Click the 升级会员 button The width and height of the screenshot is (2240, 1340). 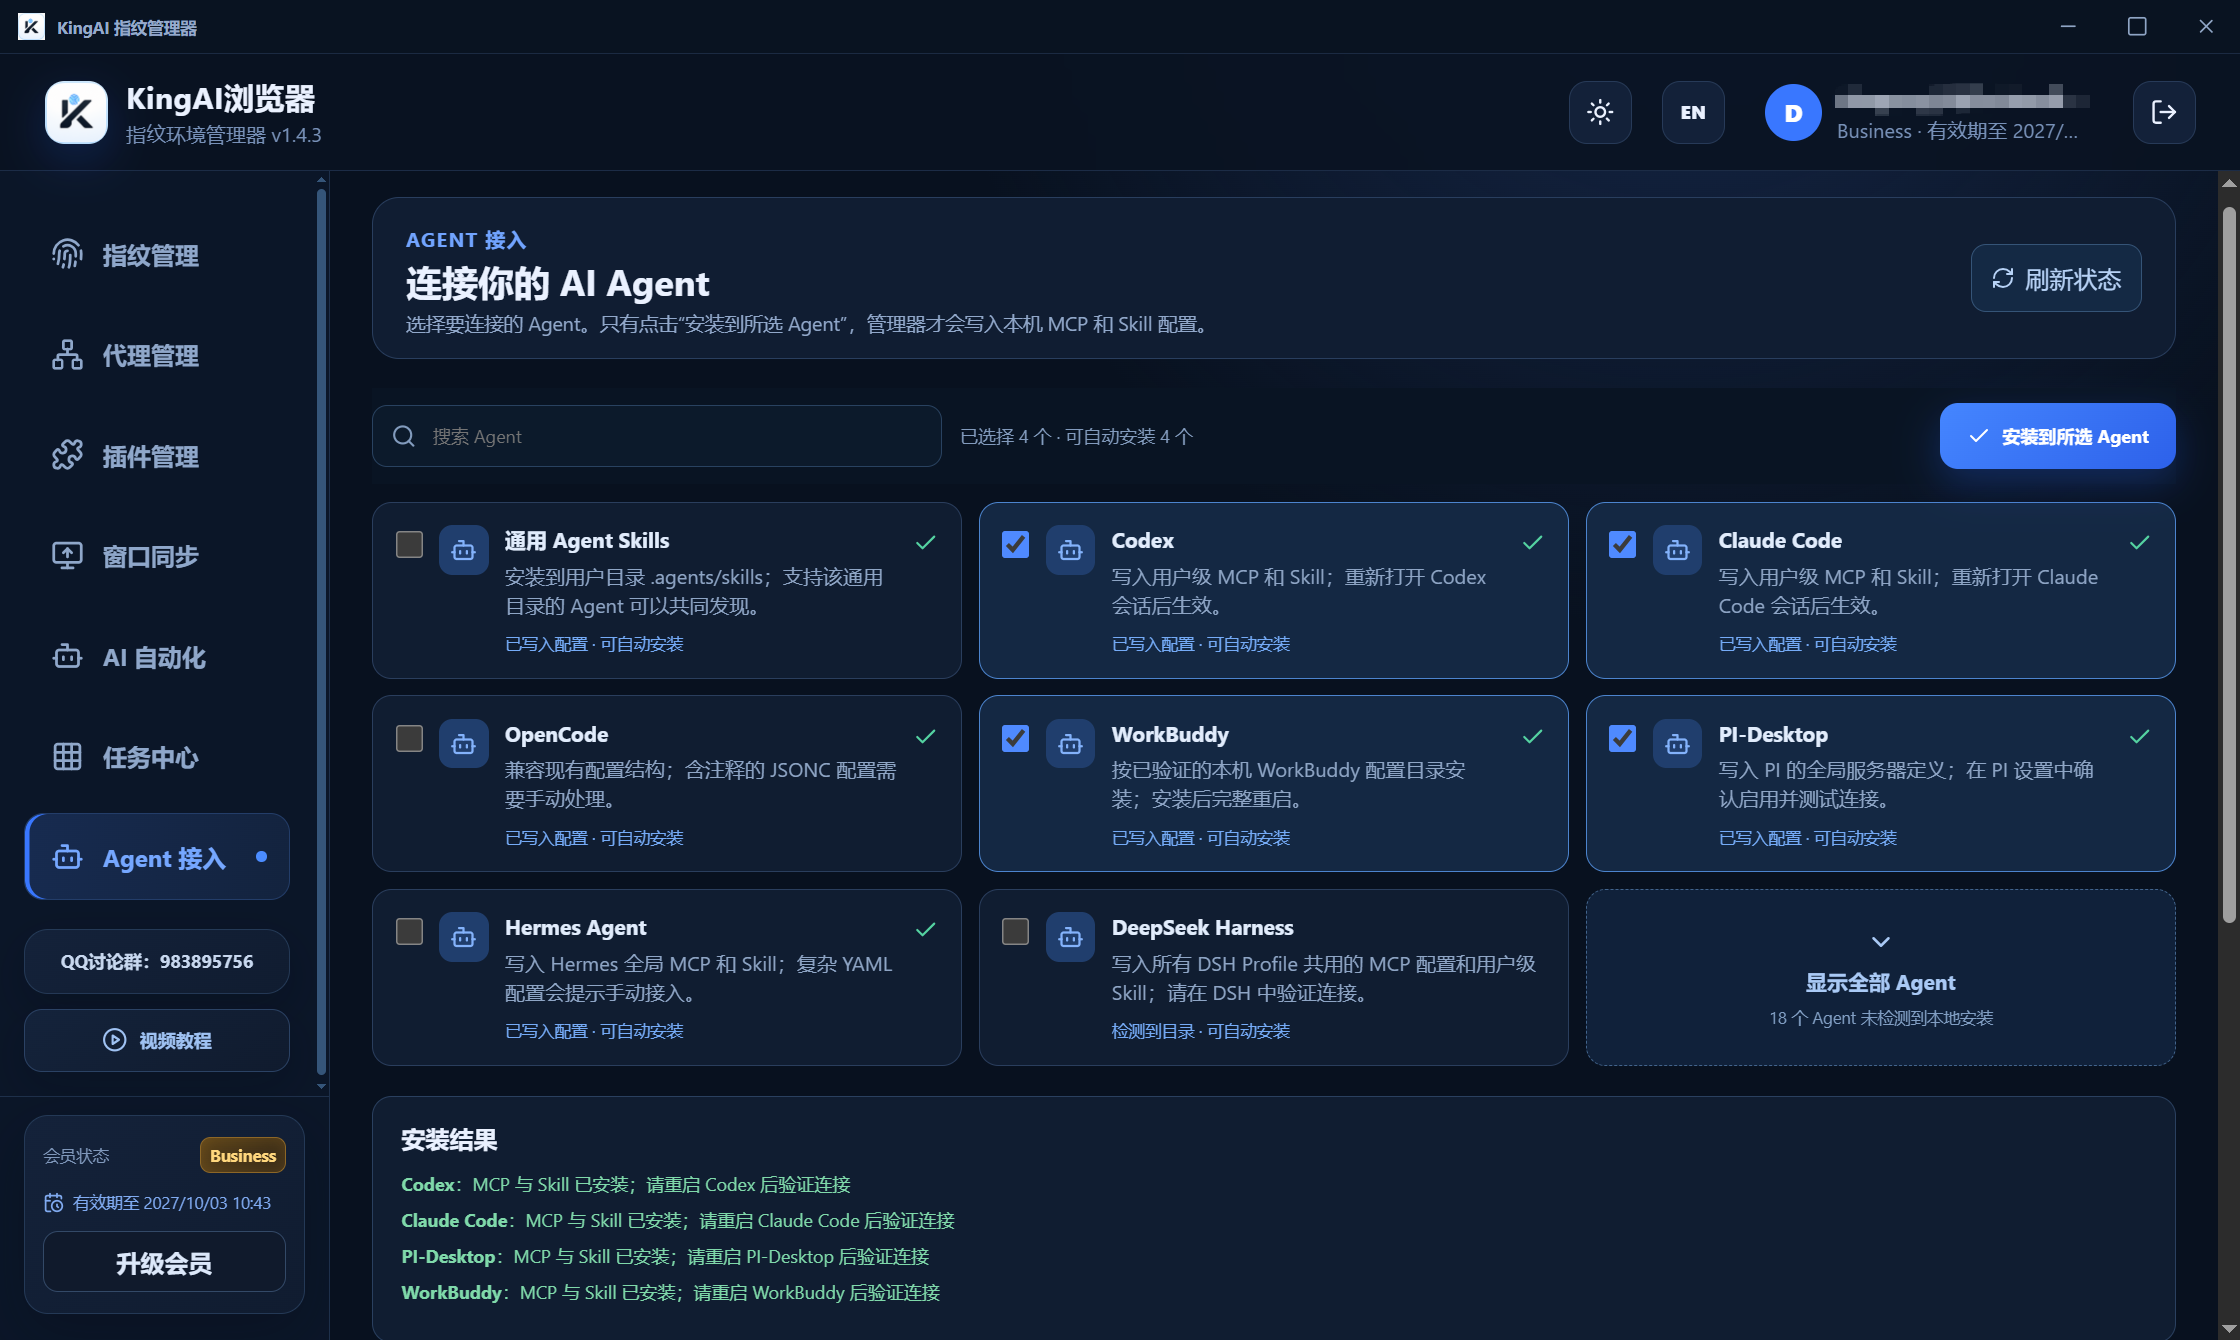(164, 1263)
